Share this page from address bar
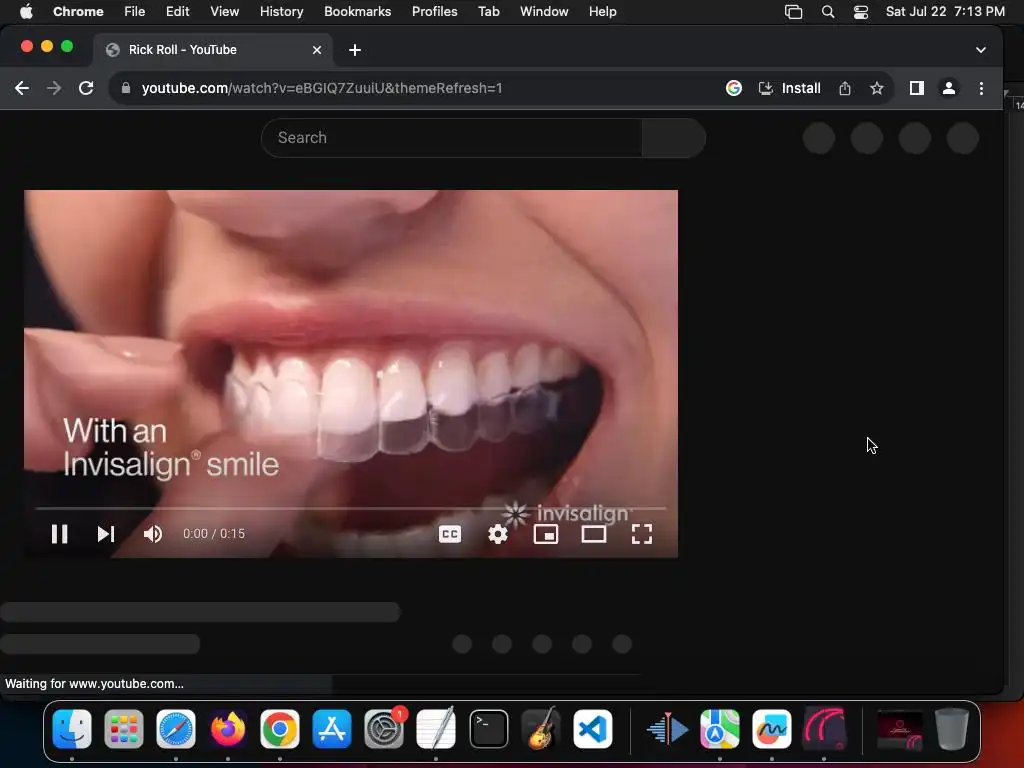This screenshot has width=1024, height=768. click(844, 88)
